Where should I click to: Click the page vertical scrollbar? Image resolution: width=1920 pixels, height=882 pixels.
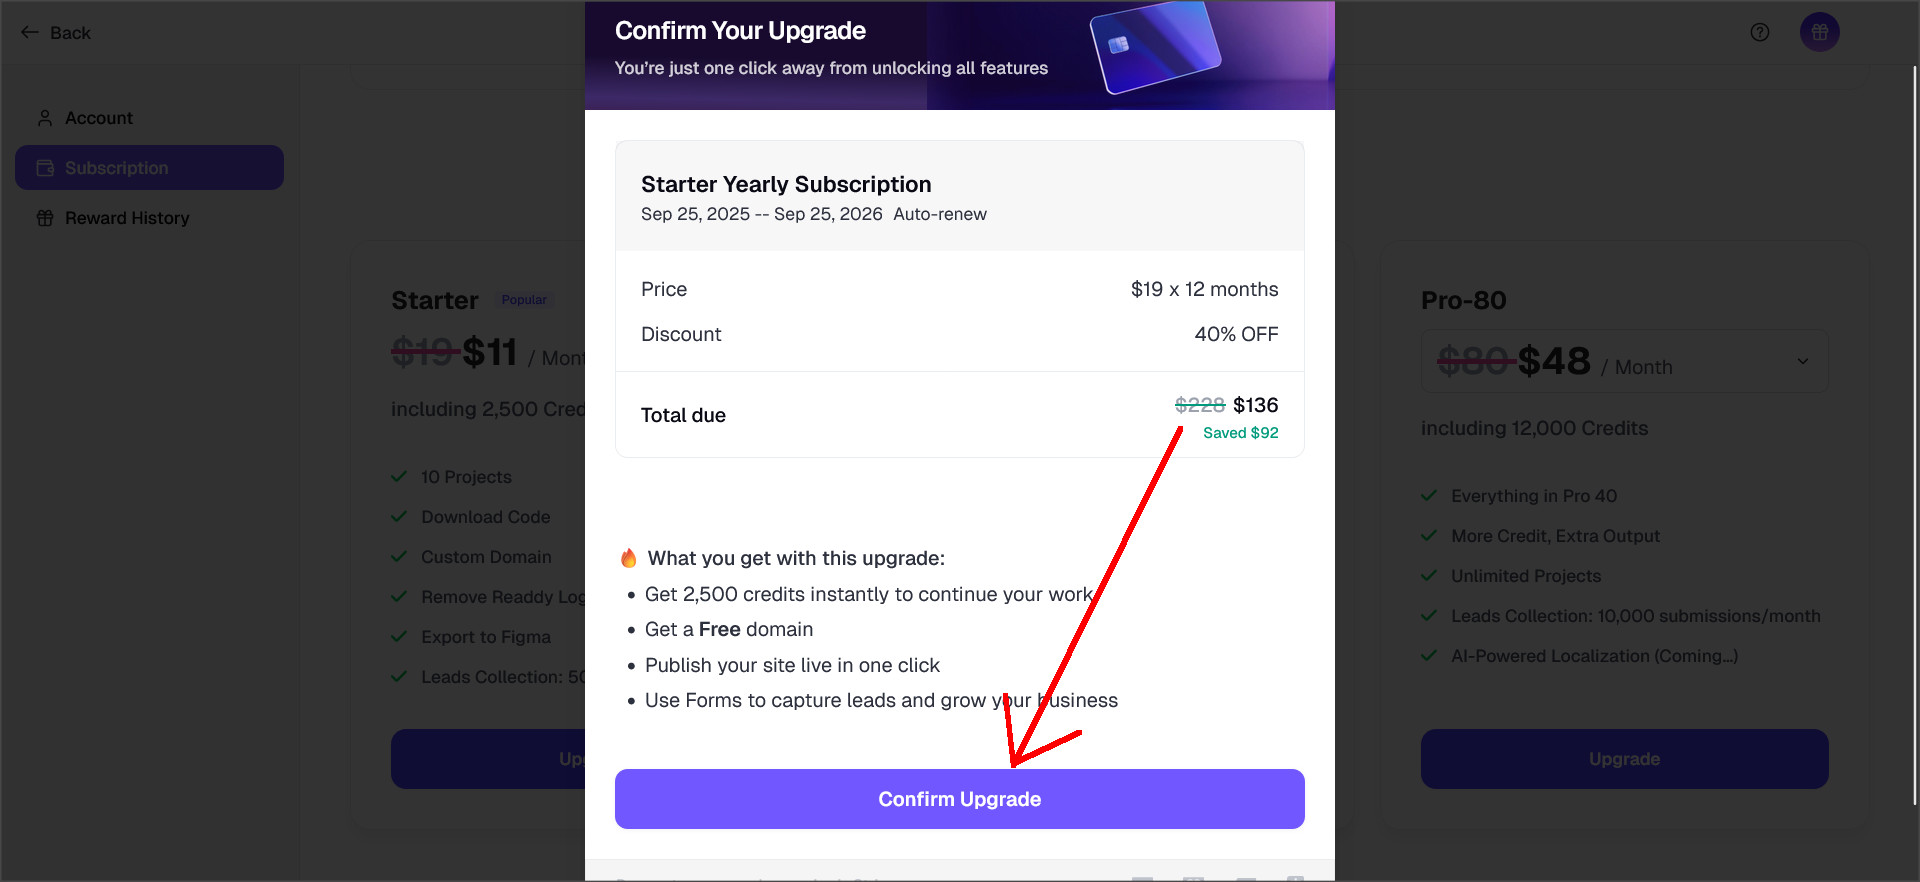click(1915, 435)
